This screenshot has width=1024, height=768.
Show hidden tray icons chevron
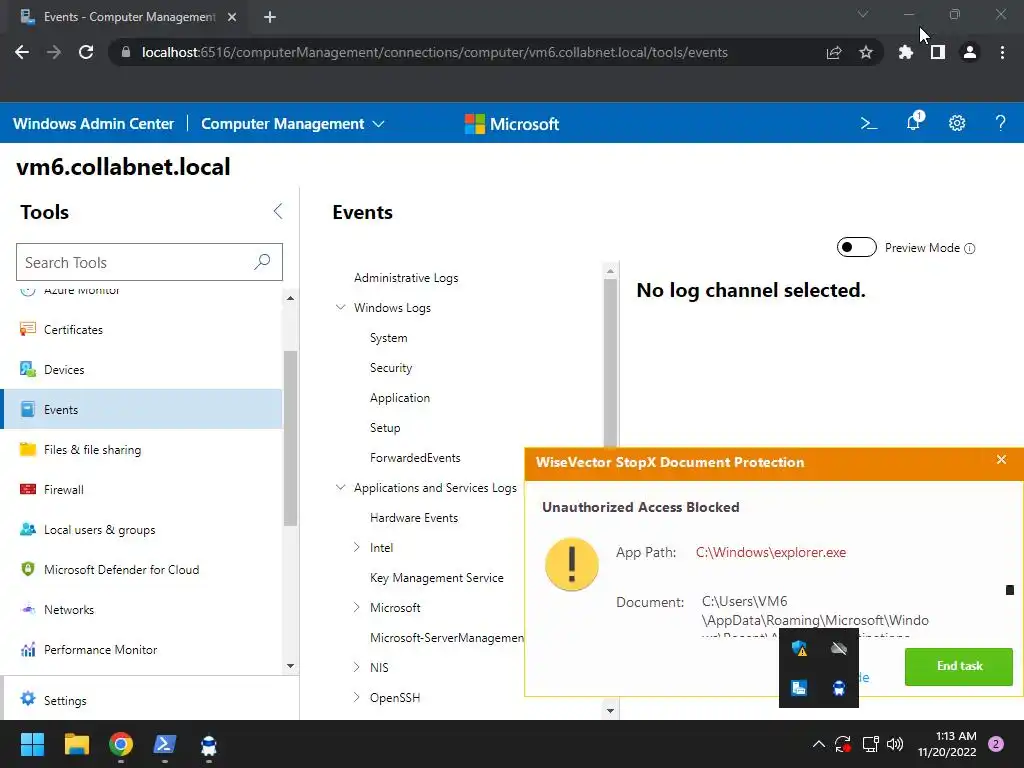coord(818,744)
